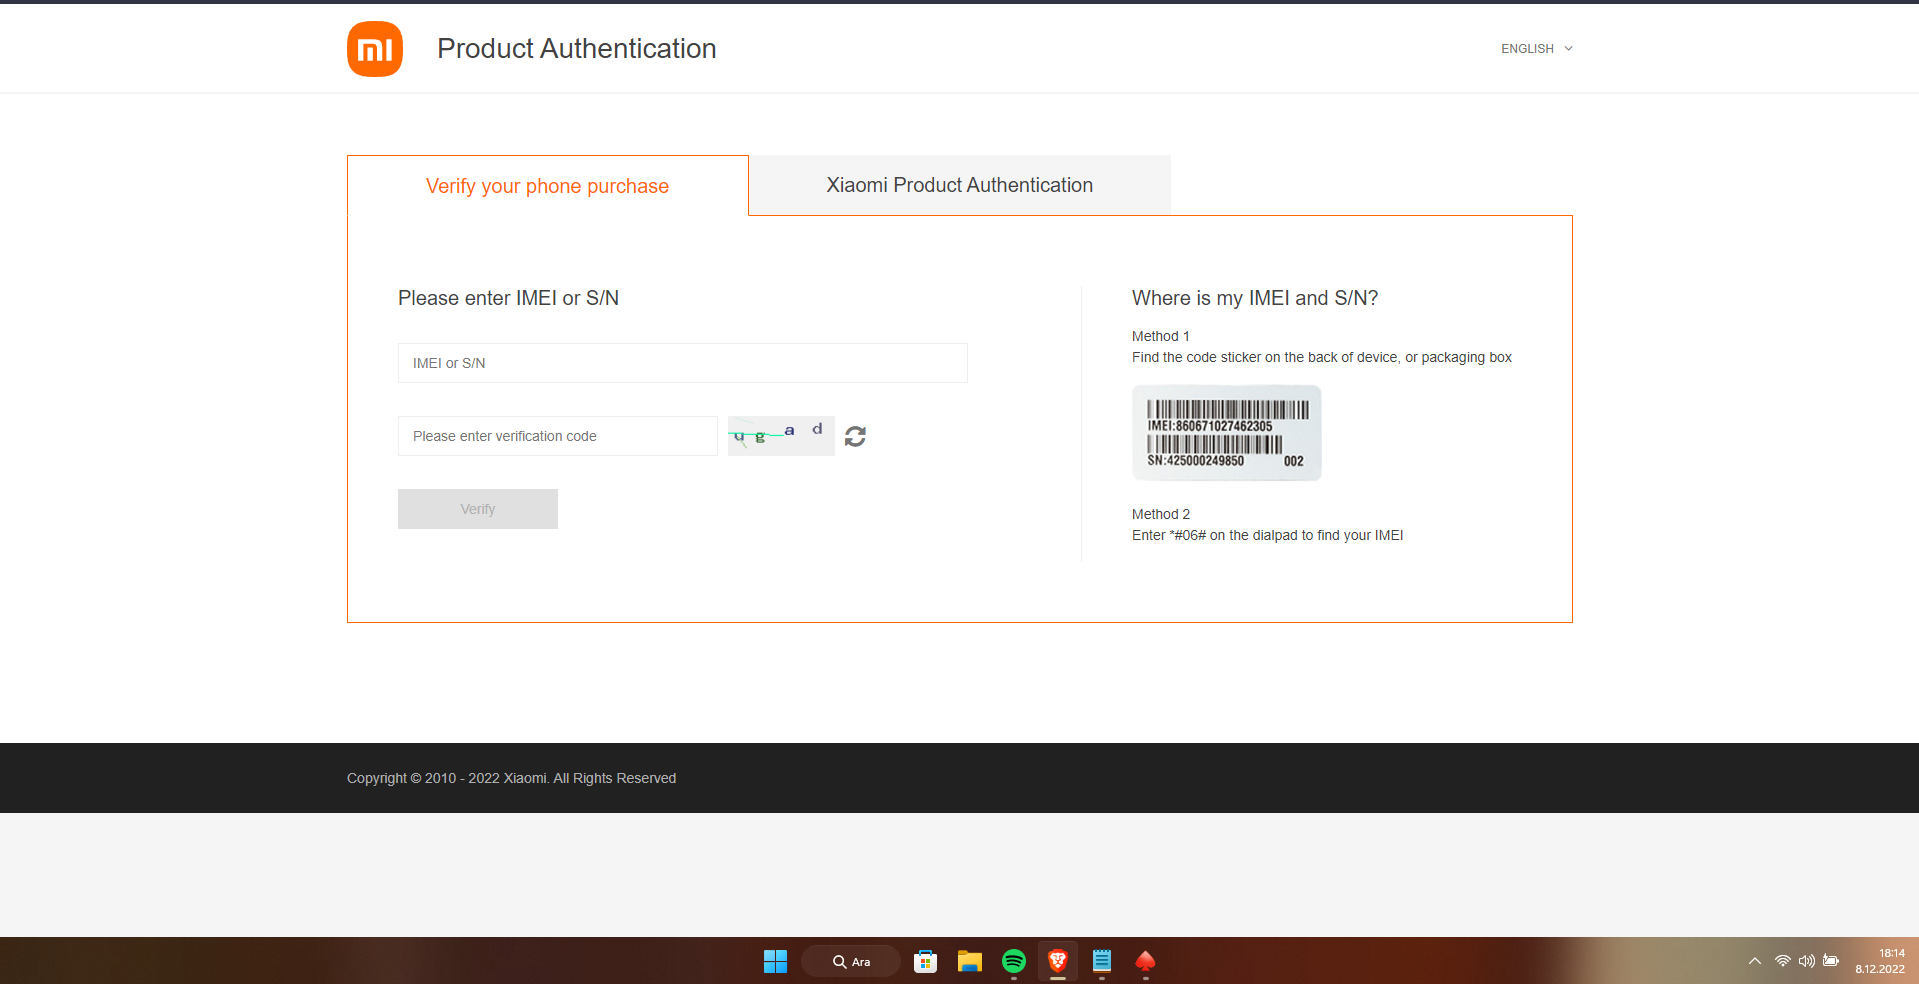Viewport: 1919px width, 984px height.
Task: Click the 'Method 1' label
Action: coord(1161,336)
